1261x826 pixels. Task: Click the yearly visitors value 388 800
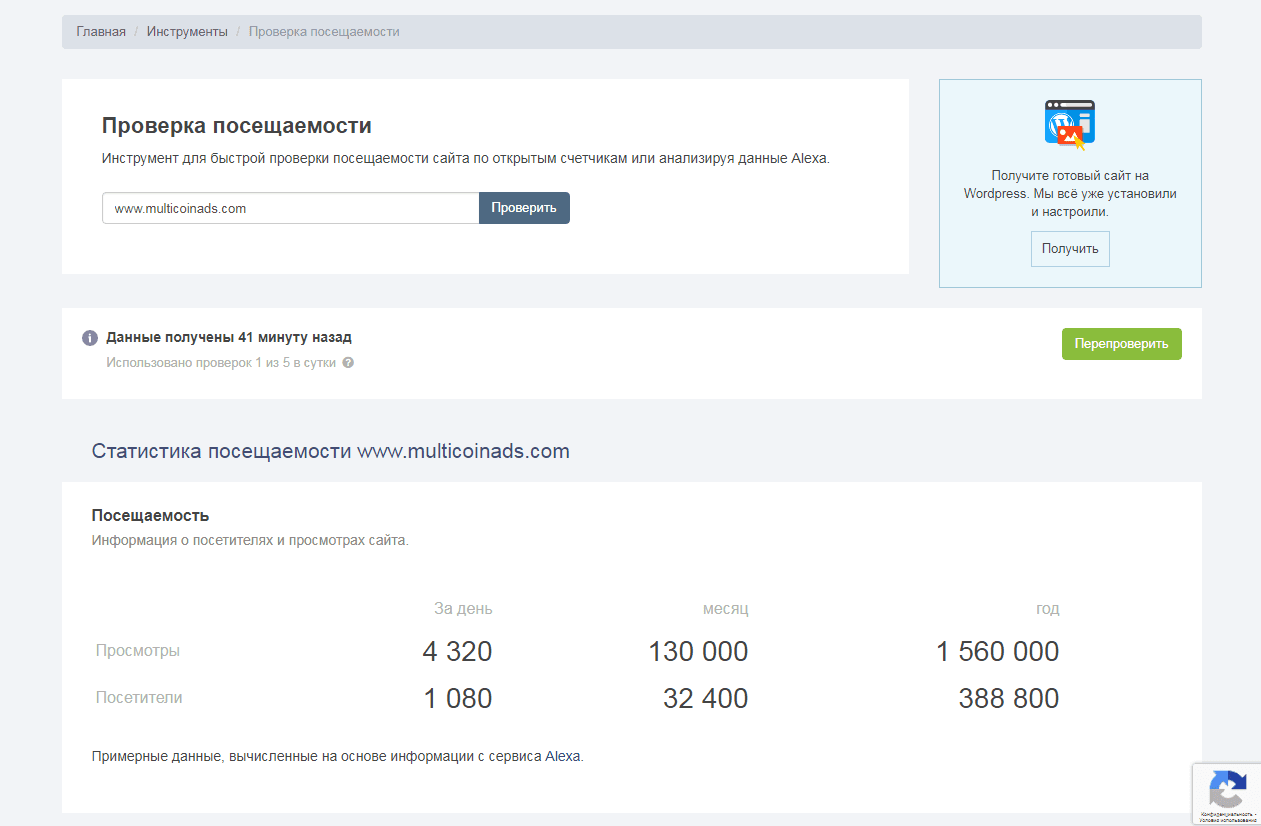coord(1007,698)
